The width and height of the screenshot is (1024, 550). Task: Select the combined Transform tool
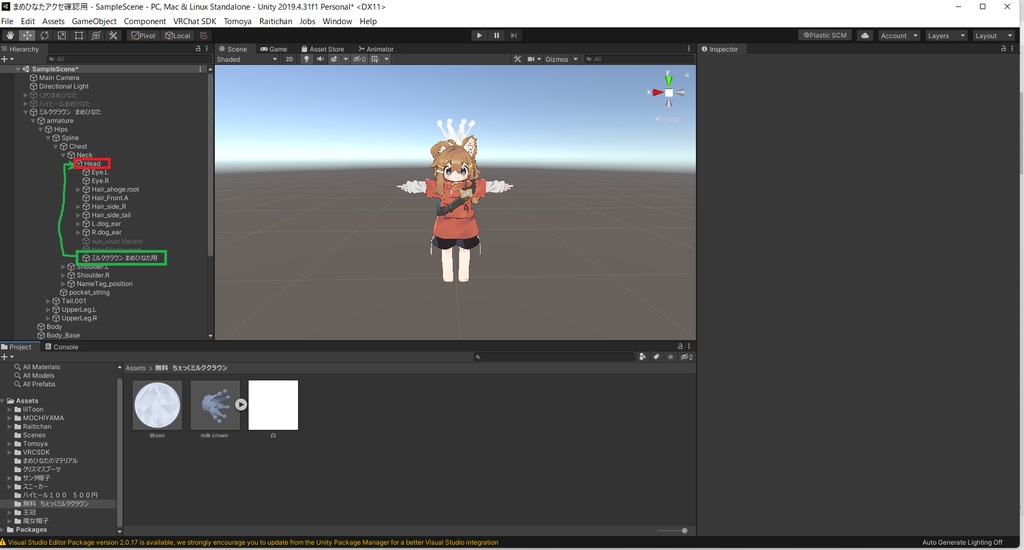tap(95, 35)
